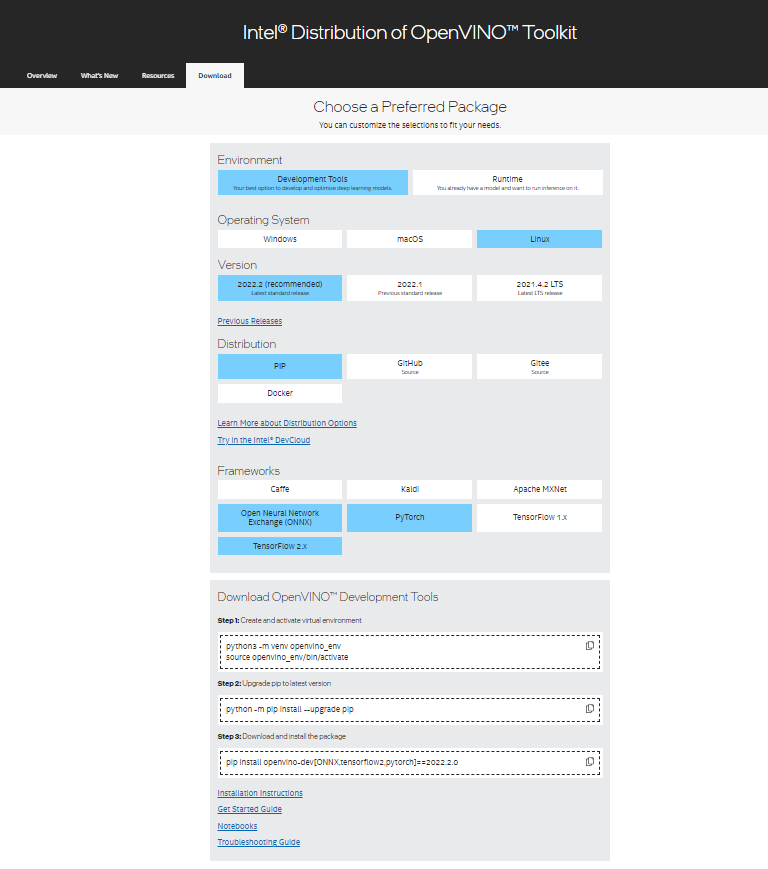Toggle PyTorch framework
This screenshot has height=869, width=768.
click(x=409, y=518)
